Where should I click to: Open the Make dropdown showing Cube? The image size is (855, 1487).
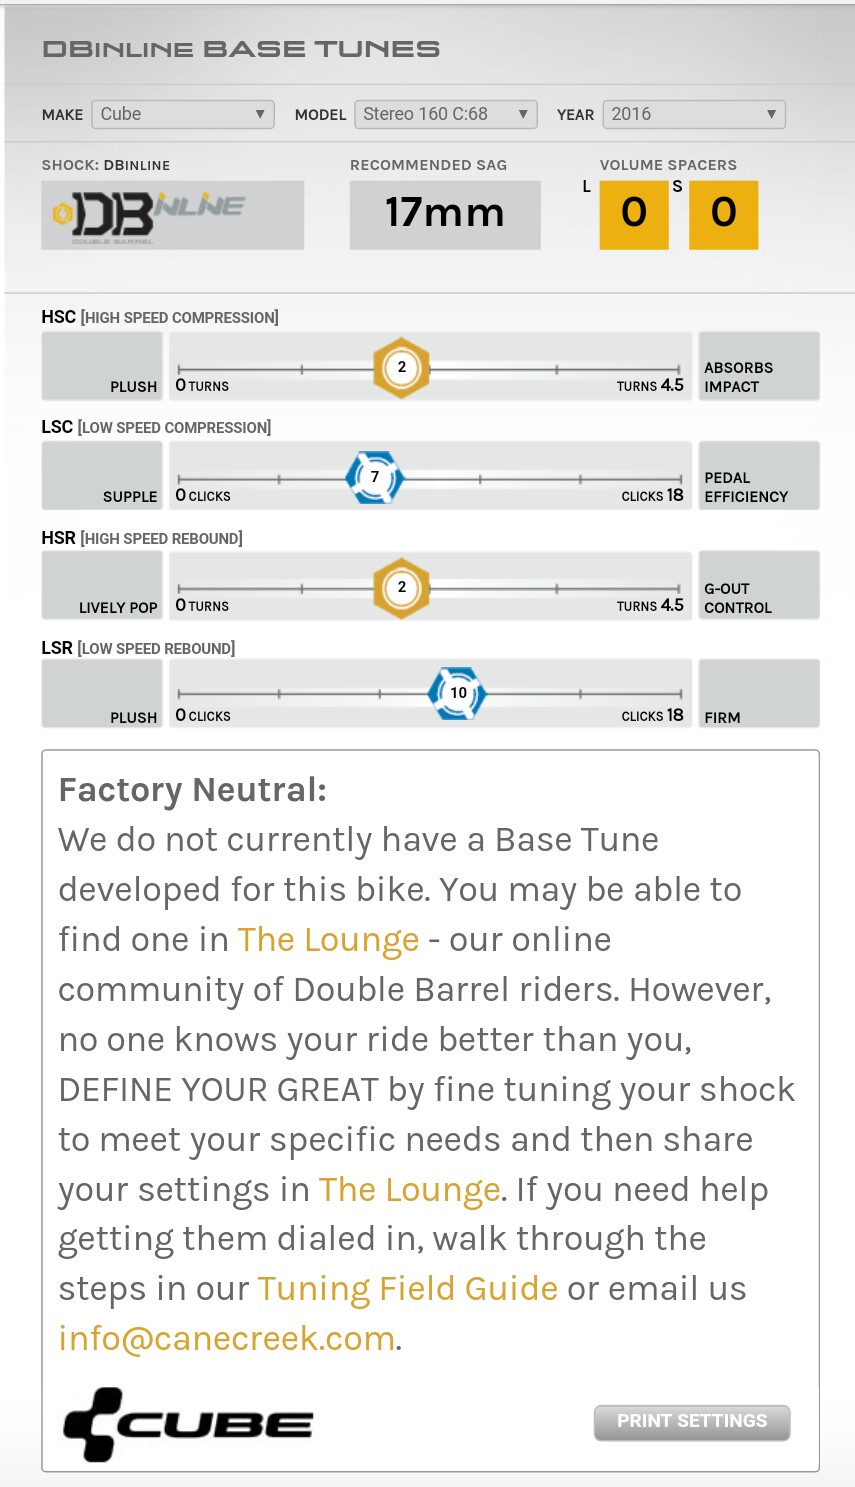(183, 114)
